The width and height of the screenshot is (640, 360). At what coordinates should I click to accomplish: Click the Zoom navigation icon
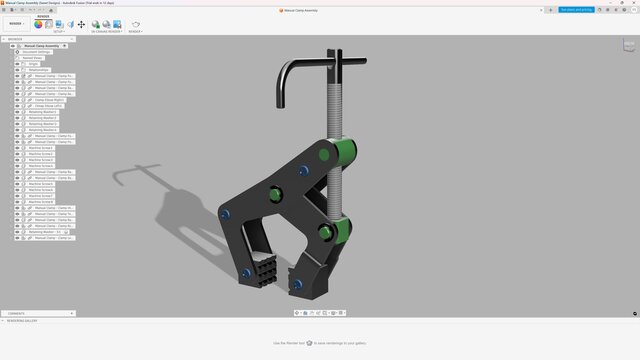(x=318, y=313)
